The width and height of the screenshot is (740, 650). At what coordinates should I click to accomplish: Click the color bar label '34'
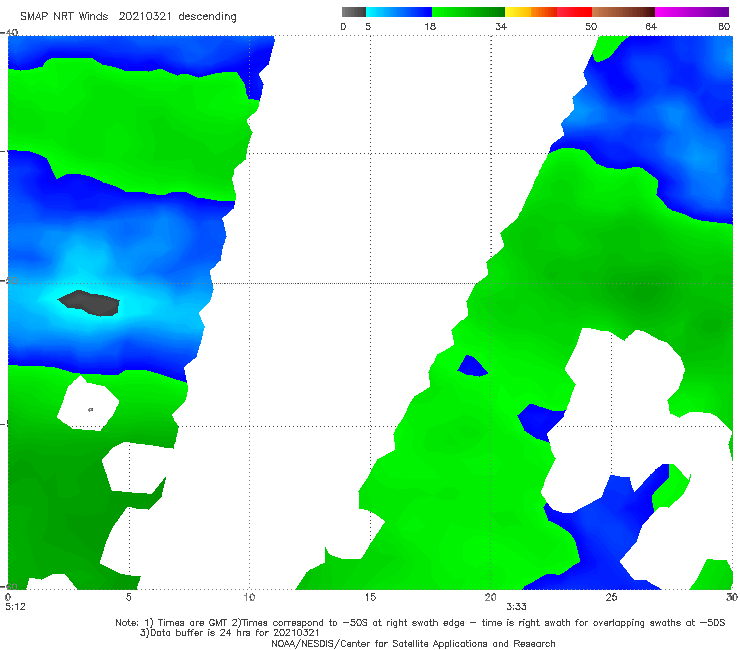tap(501, 27)
